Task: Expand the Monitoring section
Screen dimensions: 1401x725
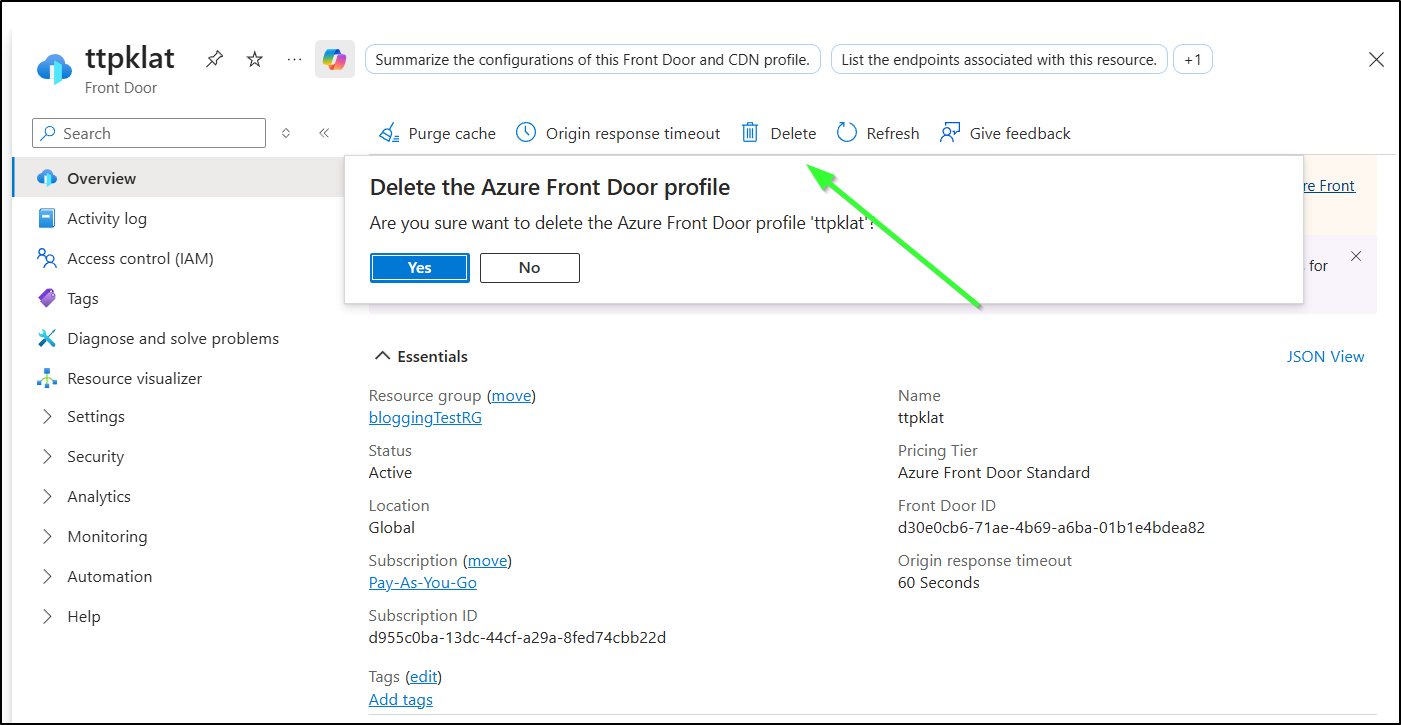Action: pyautogui.click(x=106, y=537)
